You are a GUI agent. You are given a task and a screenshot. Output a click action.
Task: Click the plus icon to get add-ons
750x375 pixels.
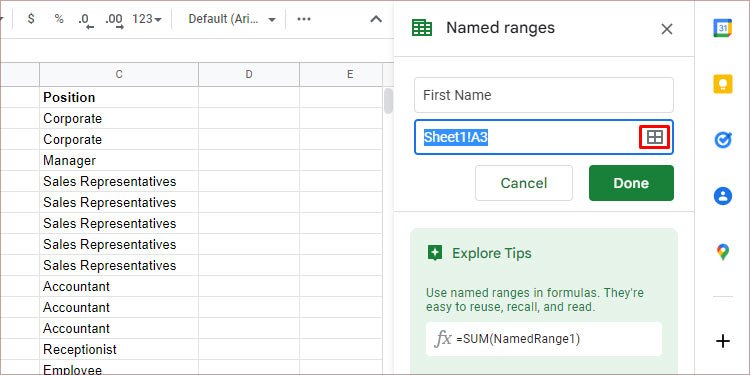pyautogui.click(x=723, y=341)
